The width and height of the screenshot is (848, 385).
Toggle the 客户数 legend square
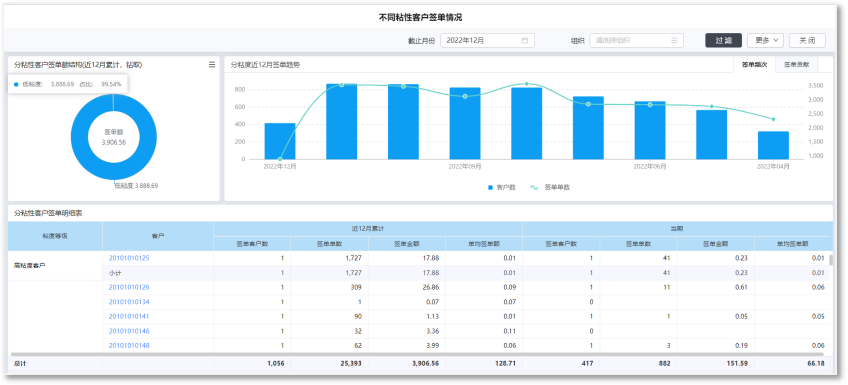[x=491, y=188]
